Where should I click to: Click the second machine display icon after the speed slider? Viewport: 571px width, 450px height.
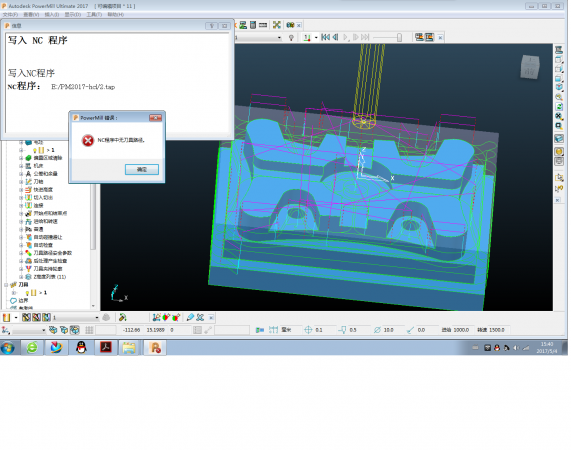click(429, 37)
